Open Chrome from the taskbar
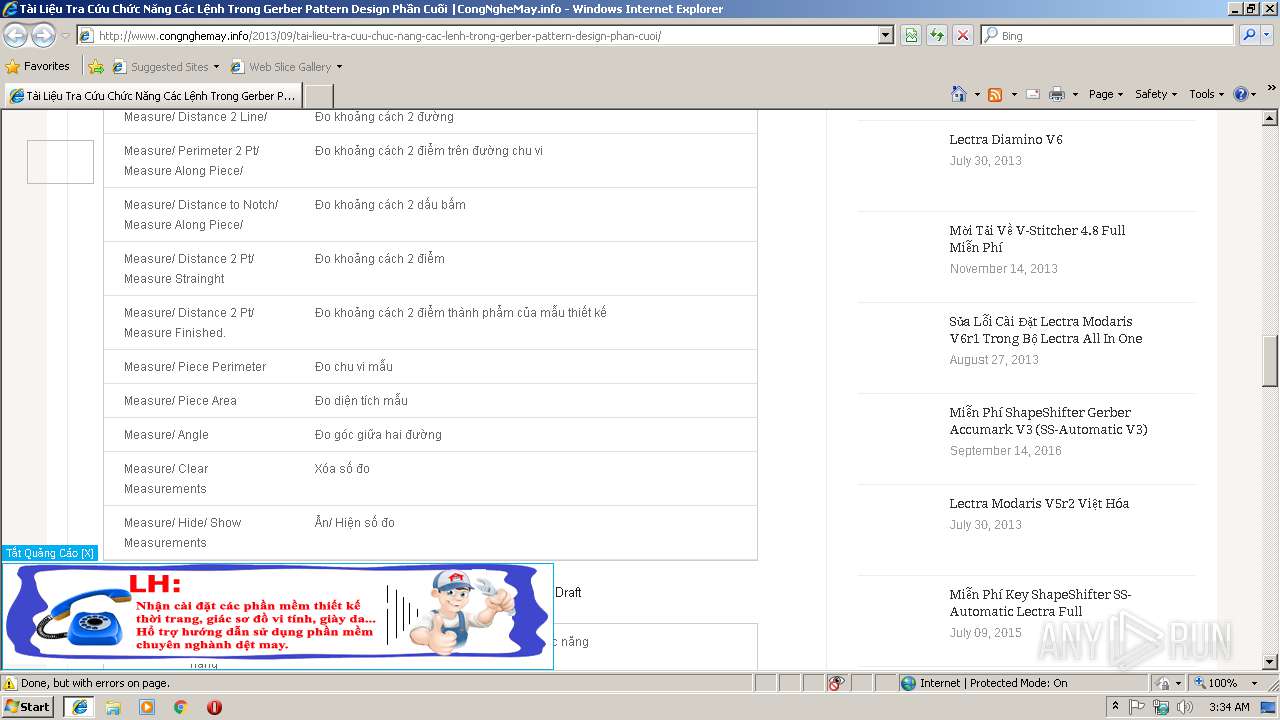This screenshot has width=1280, height=720. 181,707
